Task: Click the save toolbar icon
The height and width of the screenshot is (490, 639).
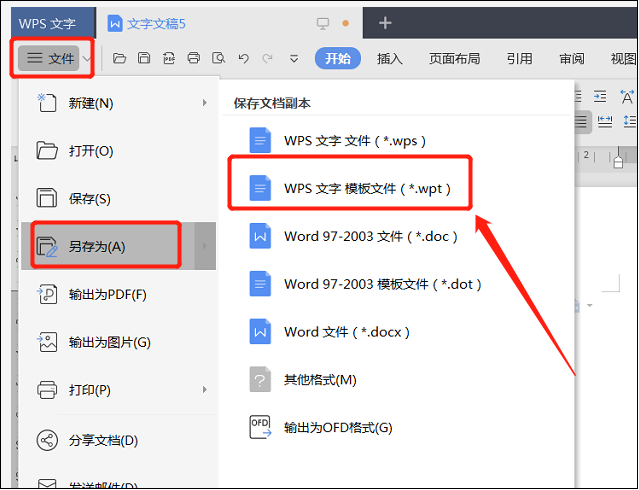Action: pyautogui.click(x=144, y=58)
